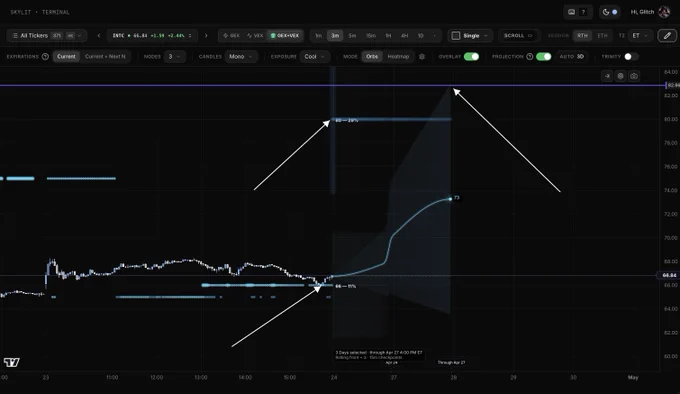
Task: Open the Candles Mono dropdown
Action: tap(241, 57)
